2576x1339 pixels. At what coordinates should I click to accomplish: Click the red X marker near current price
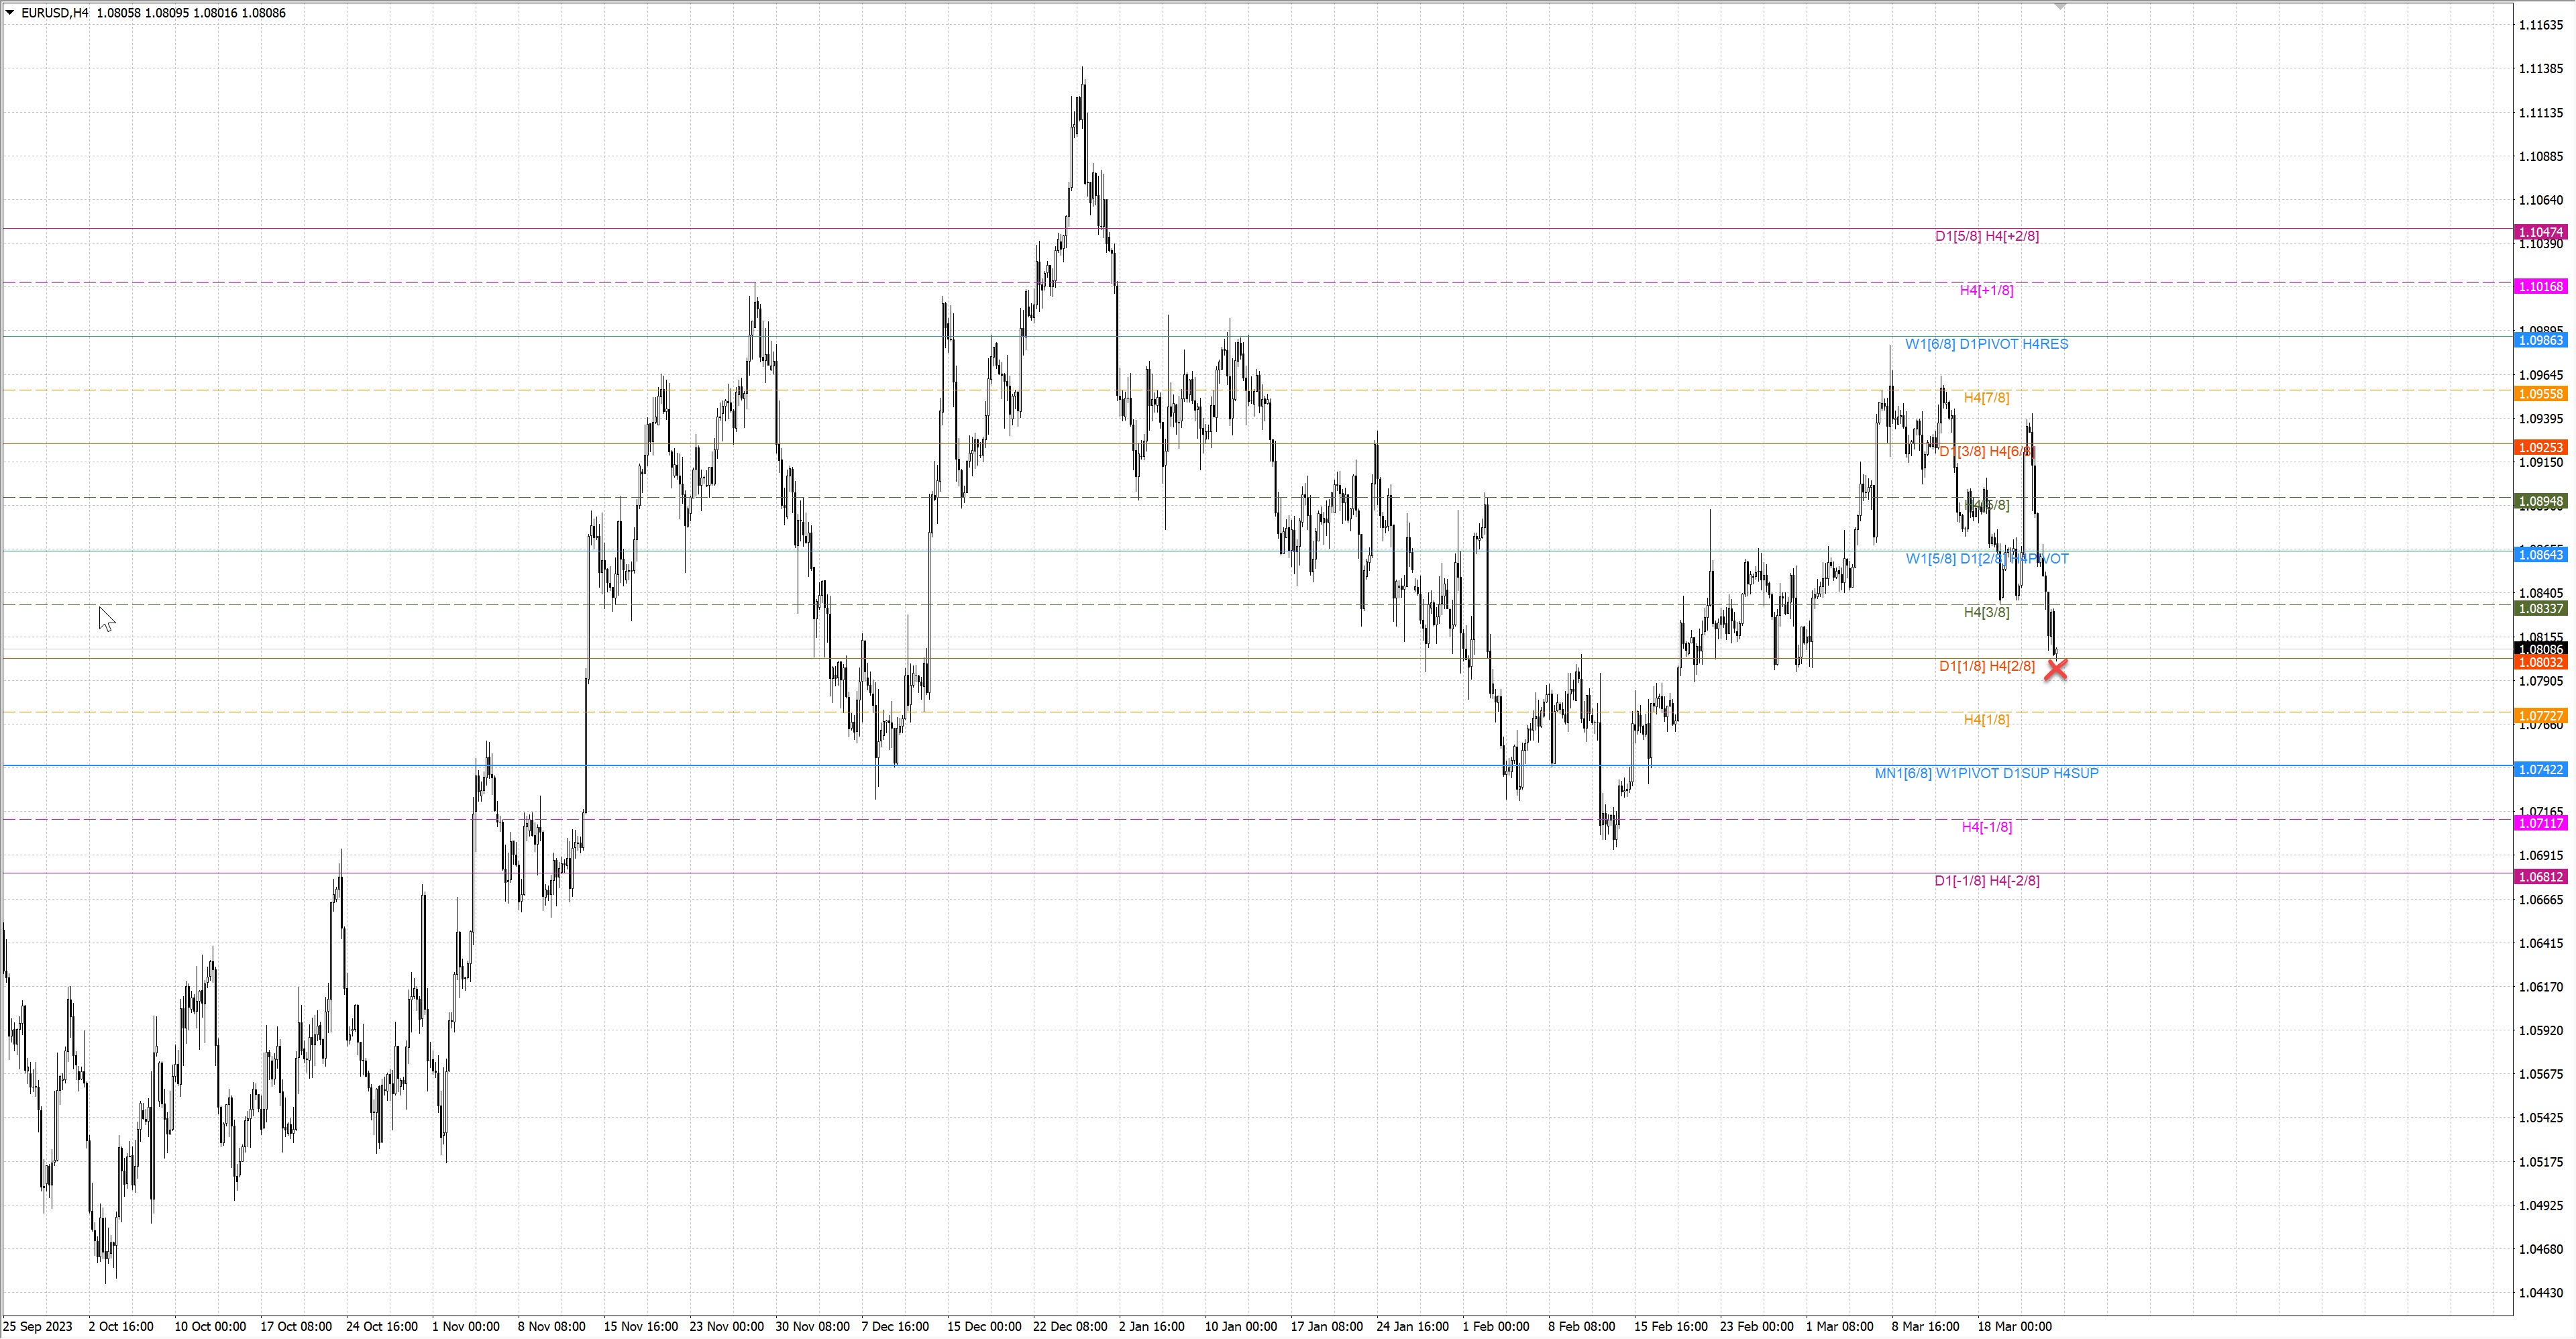click(x=2056, y=669)
